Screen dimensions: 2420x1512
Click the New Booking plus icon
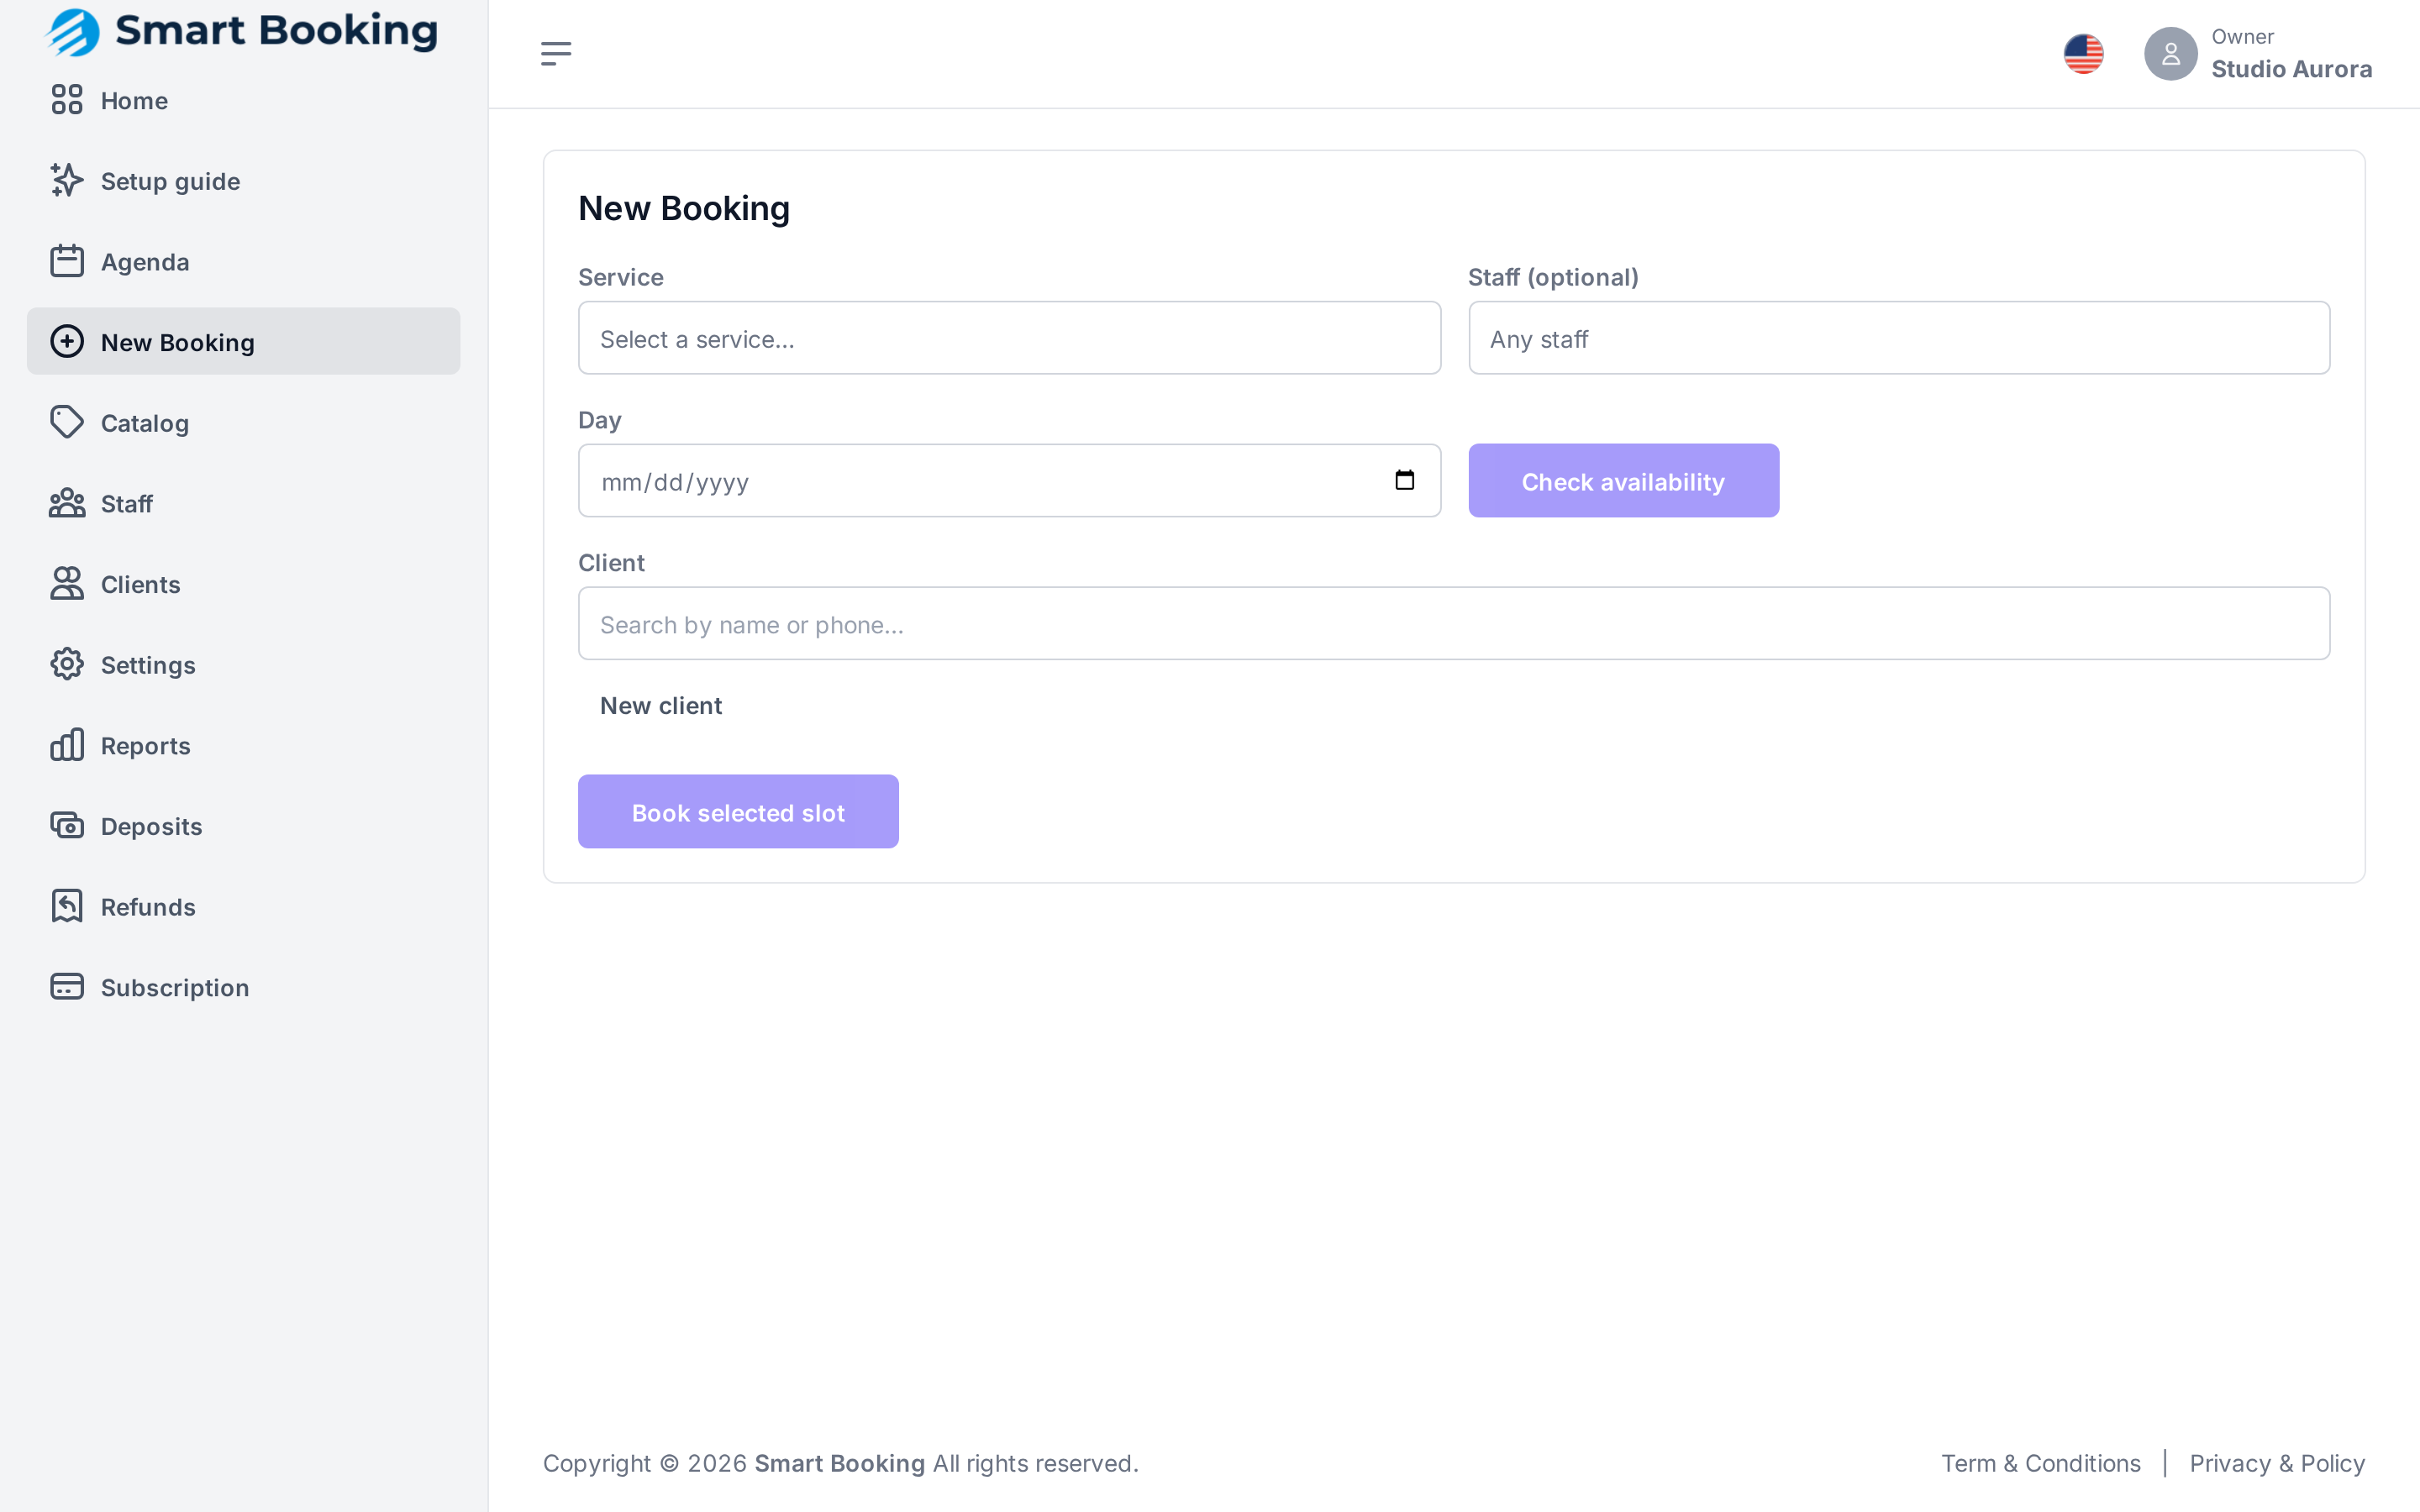pyautogui.click(x=67, y=342)
